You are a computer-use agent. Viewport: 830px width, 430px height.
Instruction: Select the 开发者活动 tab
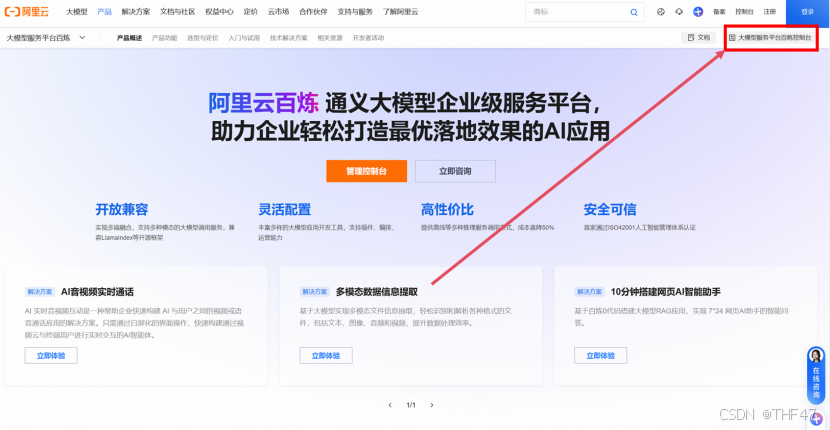pyautogui.click(x=368, y=38)
